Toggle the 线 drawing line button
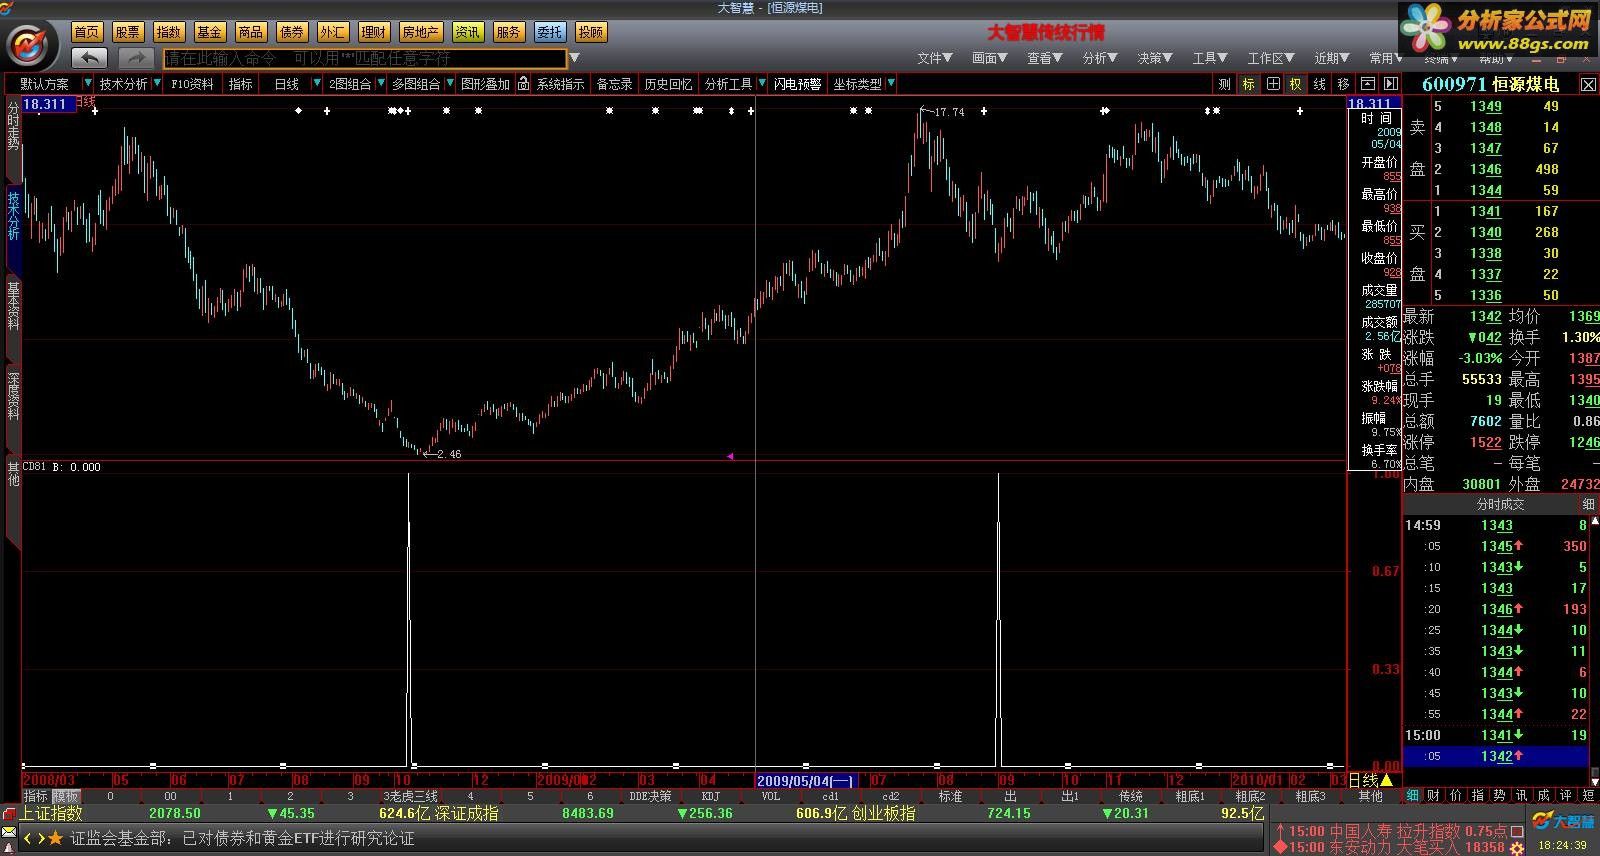The width and height of the screenshot is (1600, 856). pos(1319,84)
